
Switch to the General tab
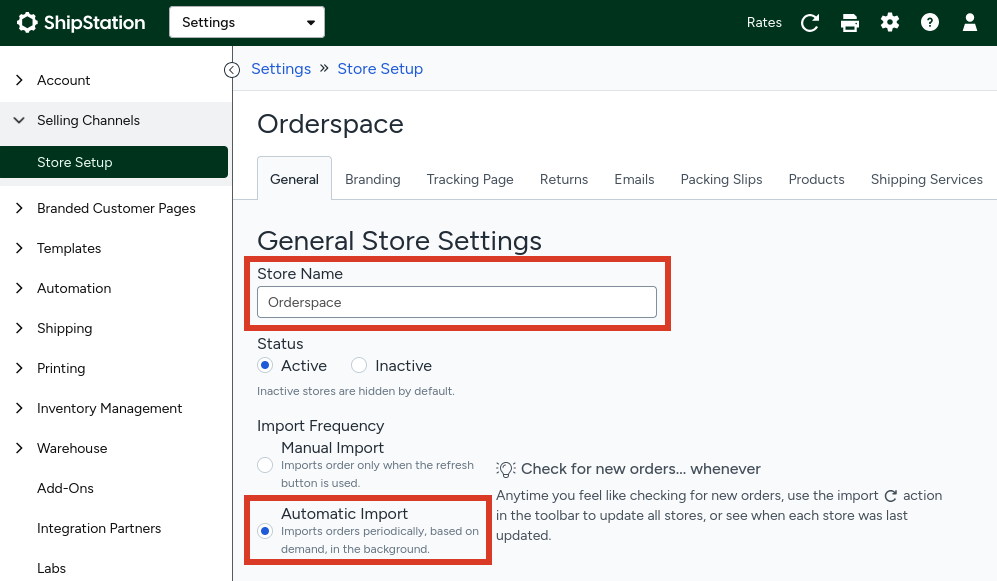click(x=294, y=179)
